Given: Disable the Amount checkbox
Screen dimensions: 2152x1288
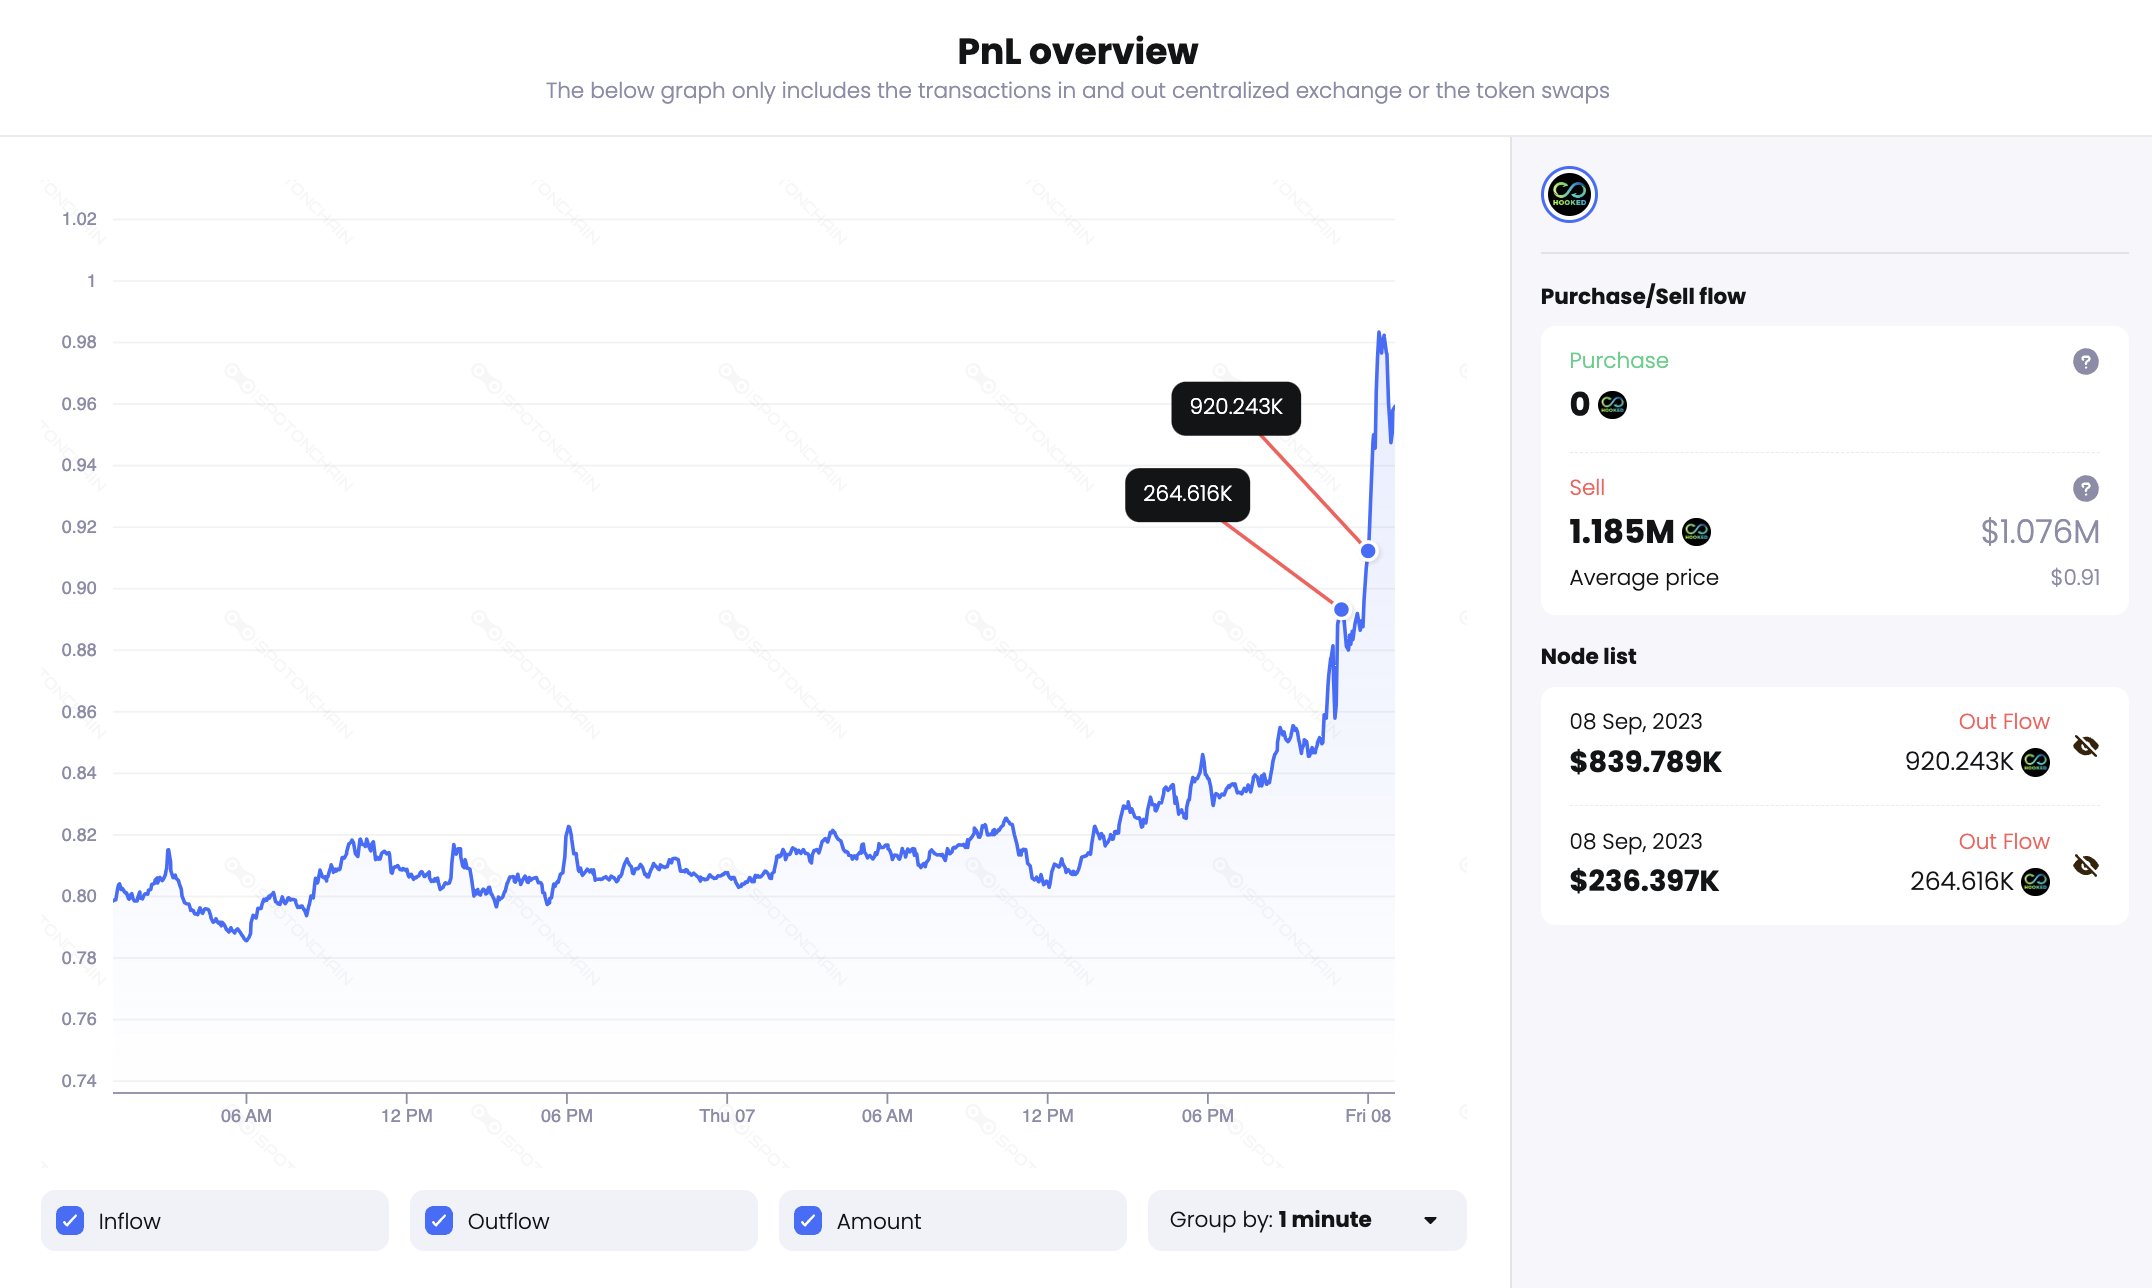Looking at the screenshot, I should (x=808, y=1221).
